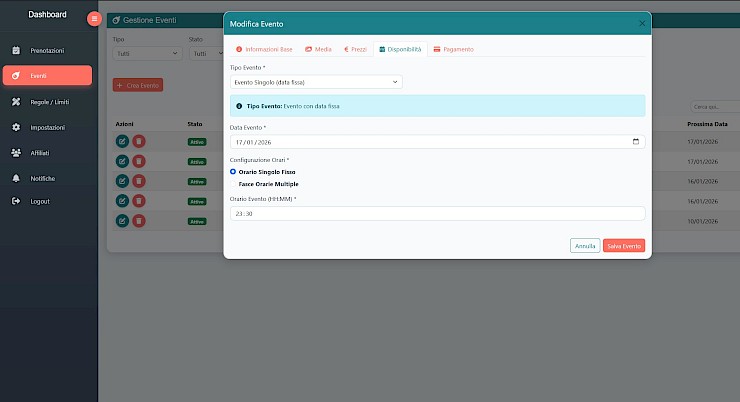Open Prenotazioni from the sidebar
Image resolution: width=740 pixels, height=402 pixels.
[47, 50]
